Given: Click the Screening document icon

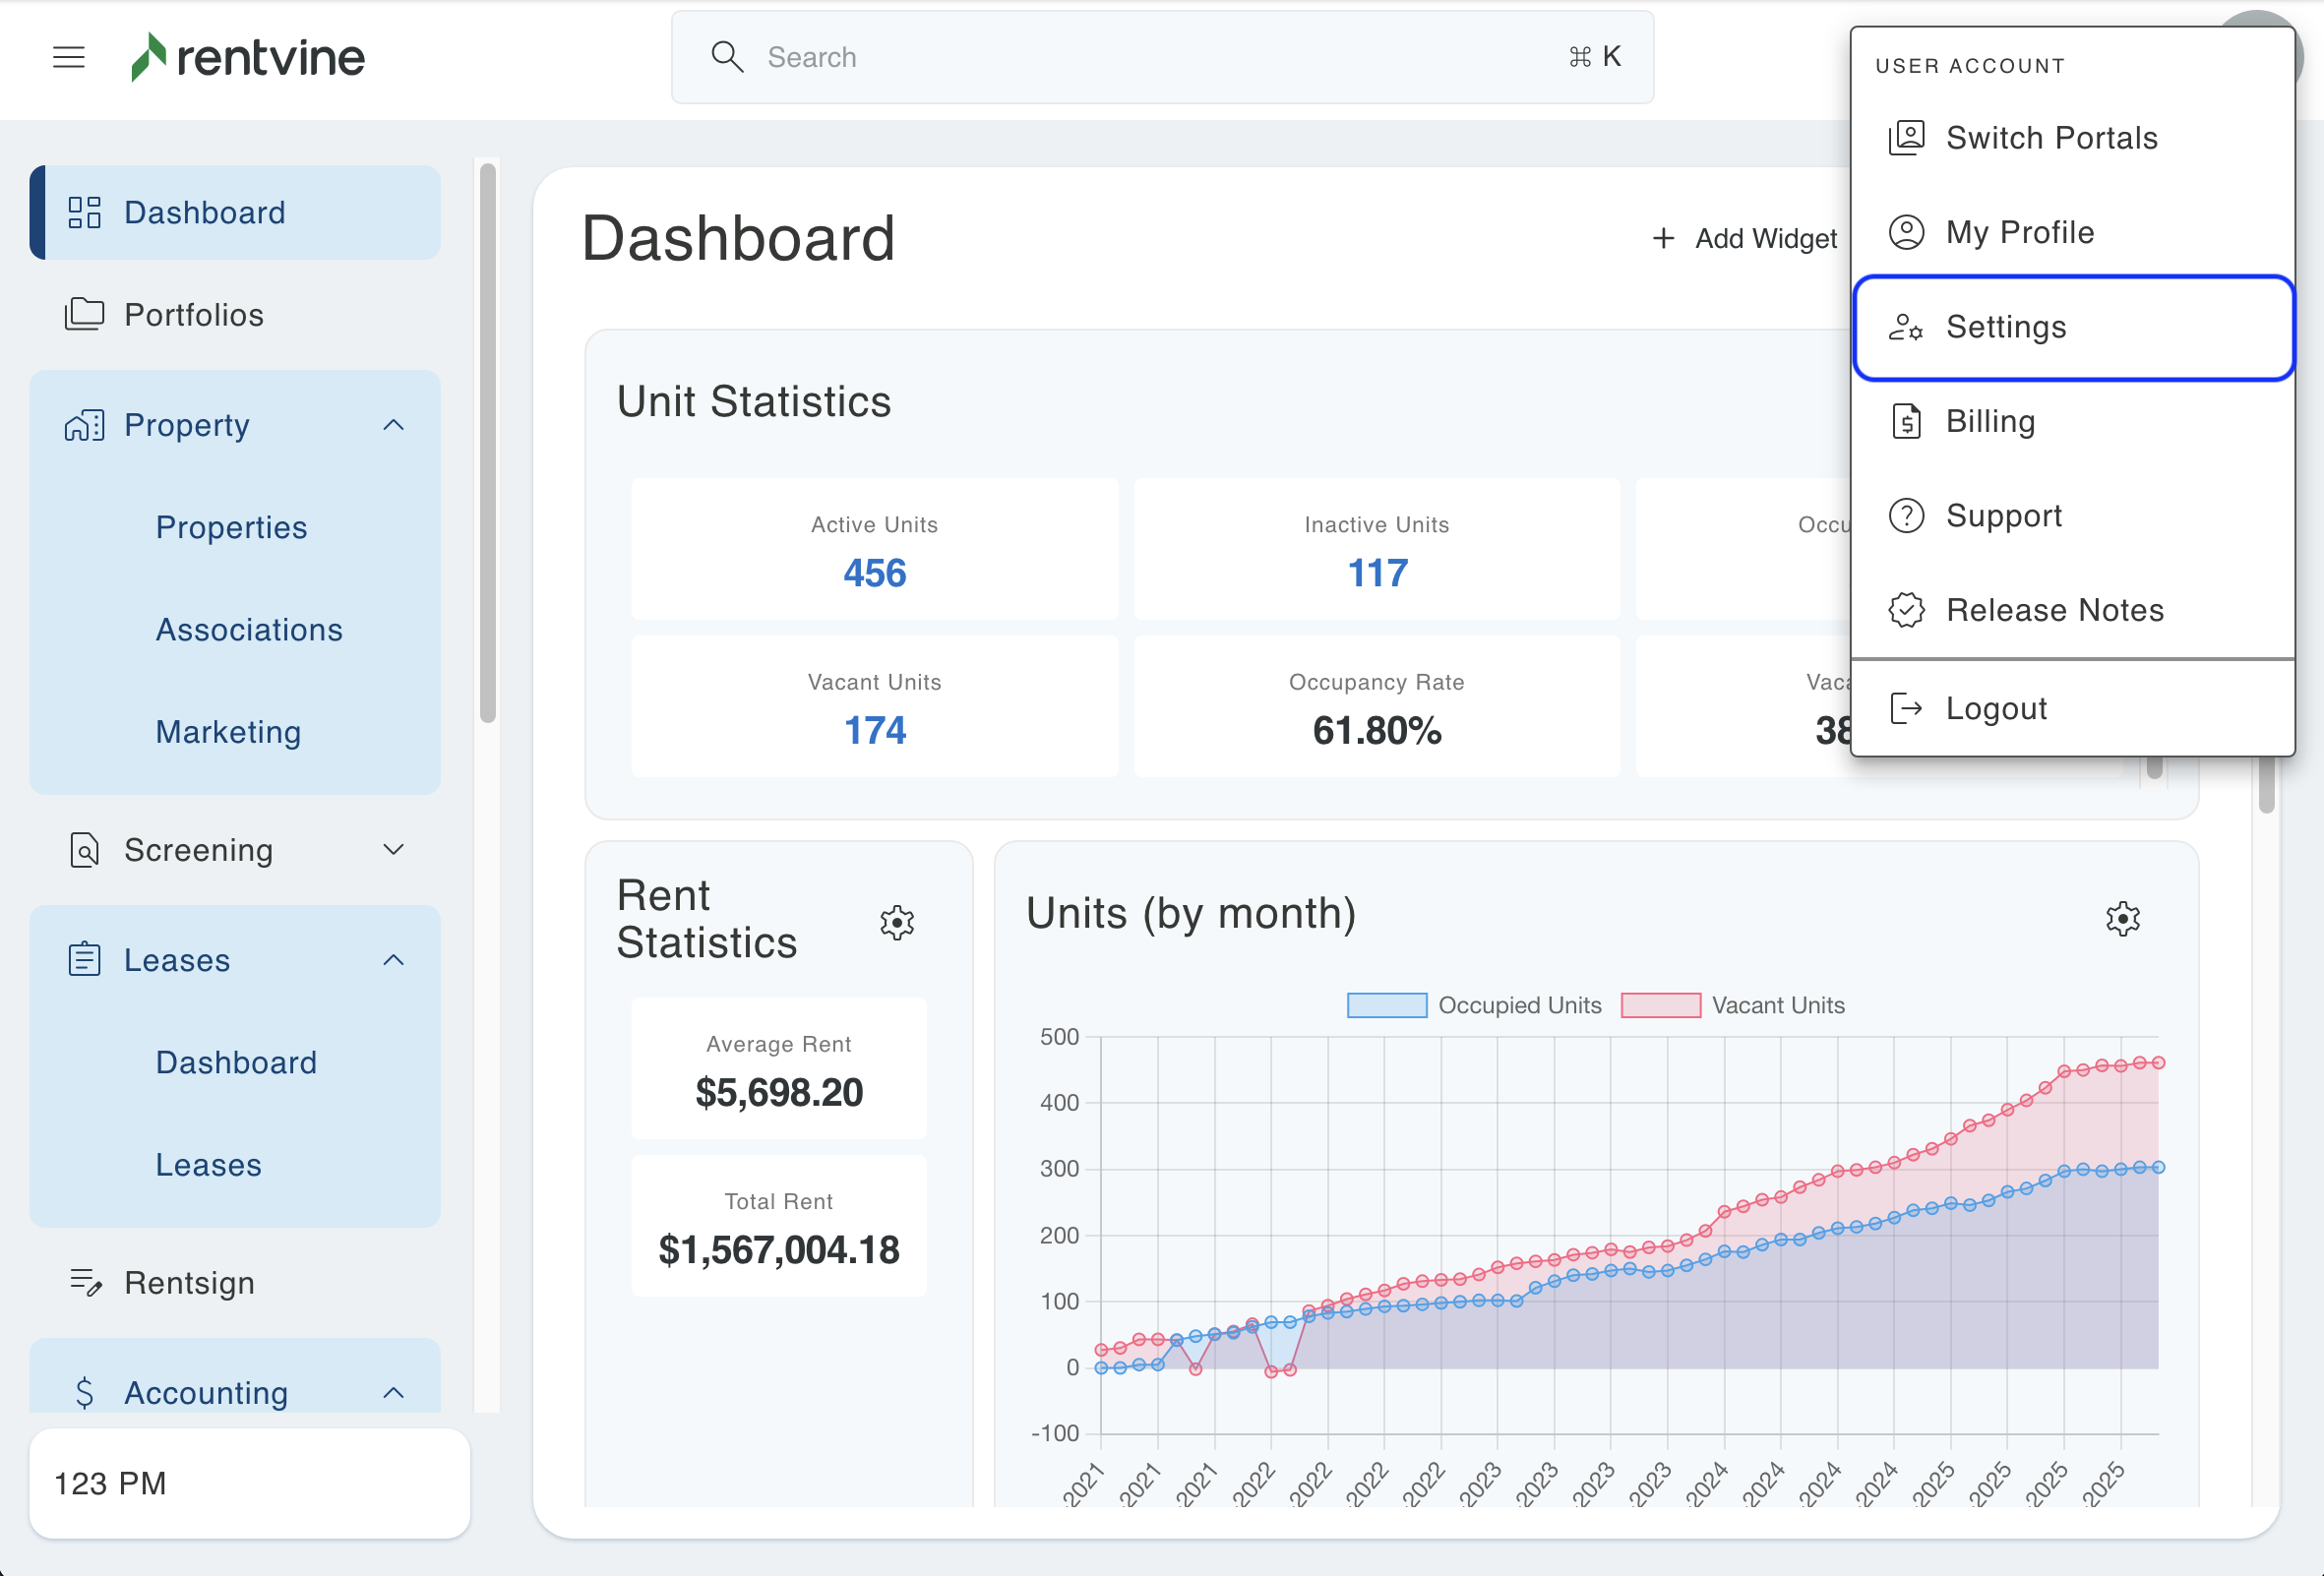Looking at the screenshot, I should (x=85, y=850).
